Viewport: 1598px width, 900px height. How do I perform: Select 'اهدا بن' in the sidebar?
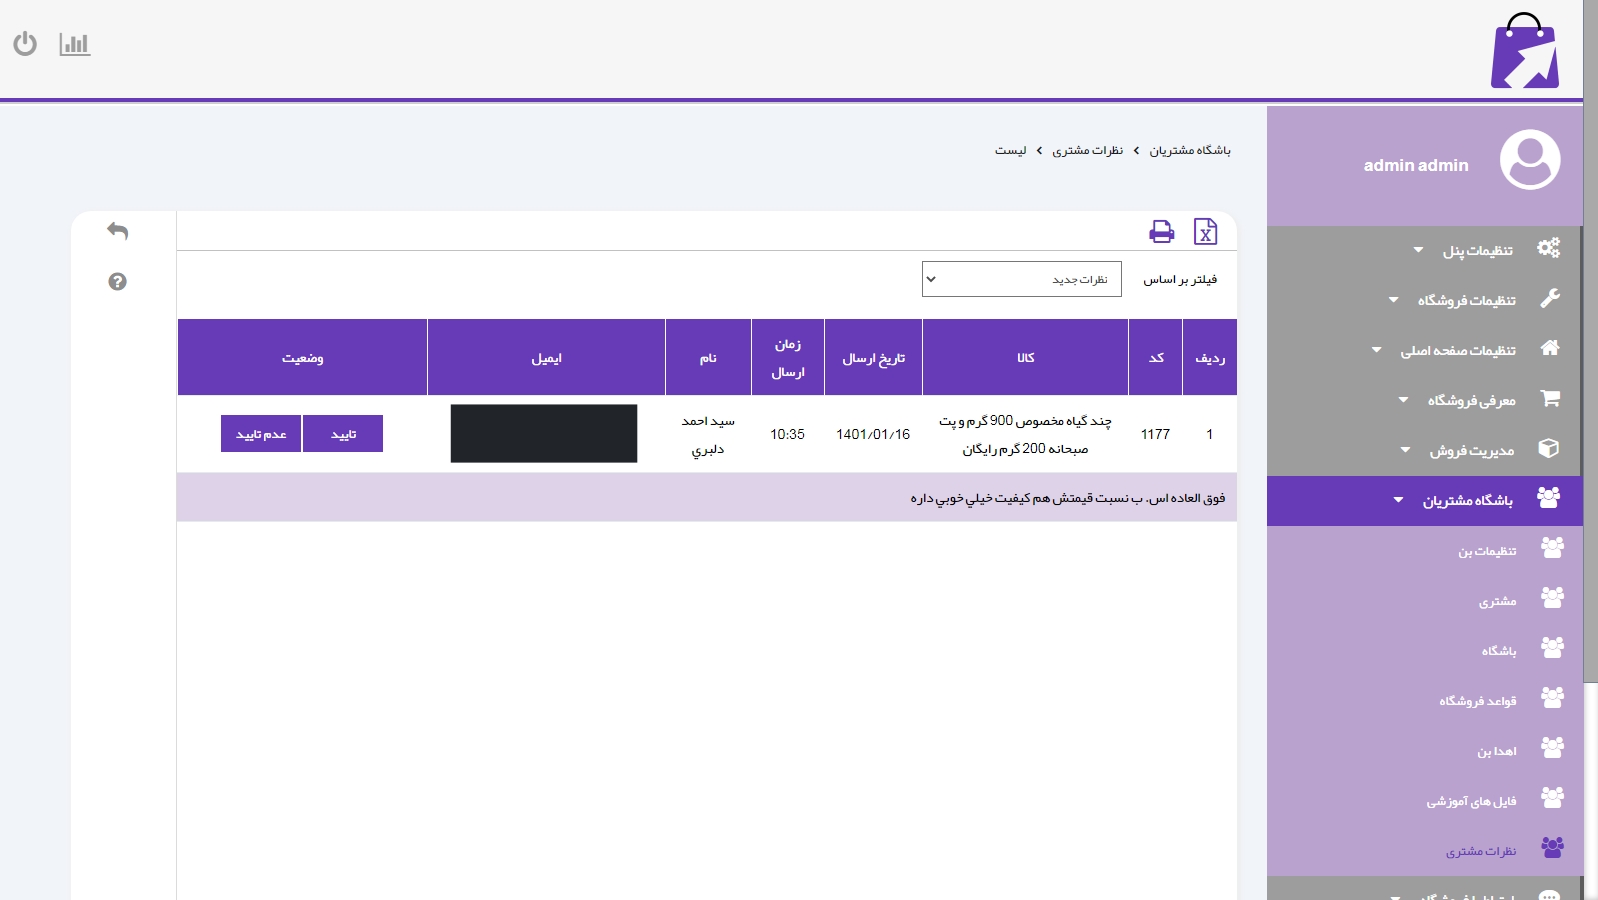(1496, 751)
